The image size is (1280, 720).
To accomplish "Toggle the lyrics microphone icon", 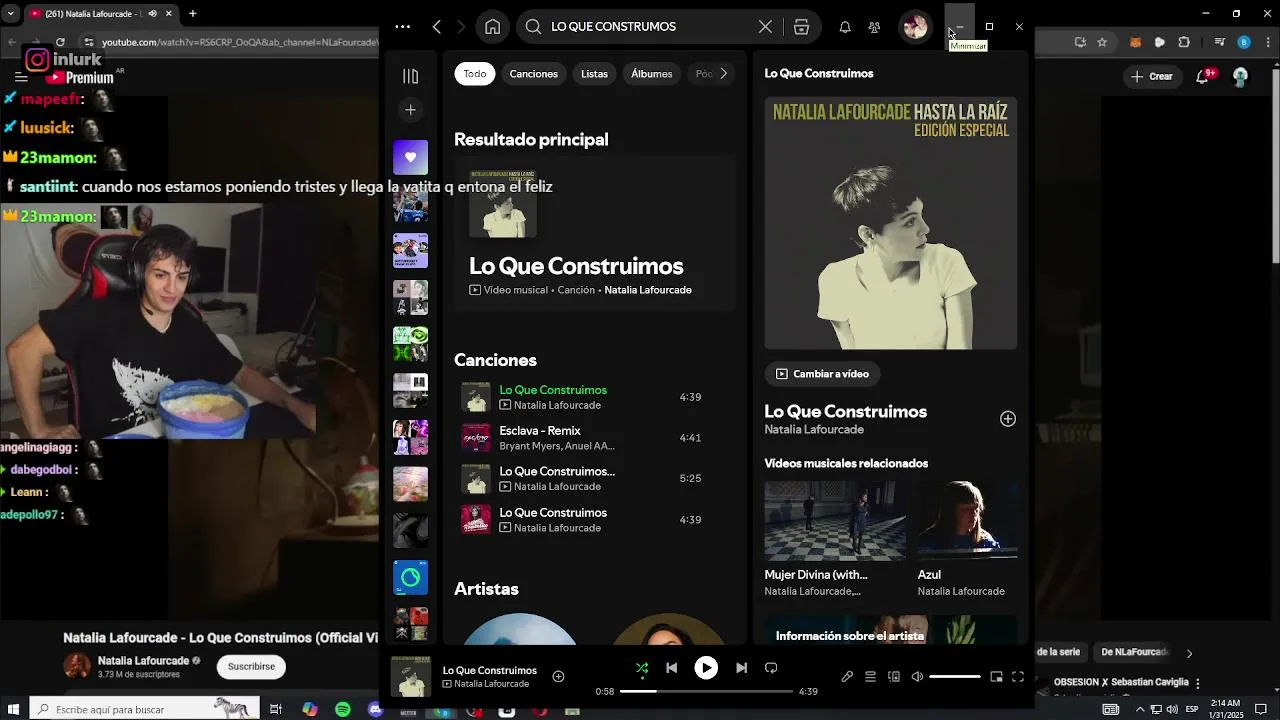I will [847, 677].
